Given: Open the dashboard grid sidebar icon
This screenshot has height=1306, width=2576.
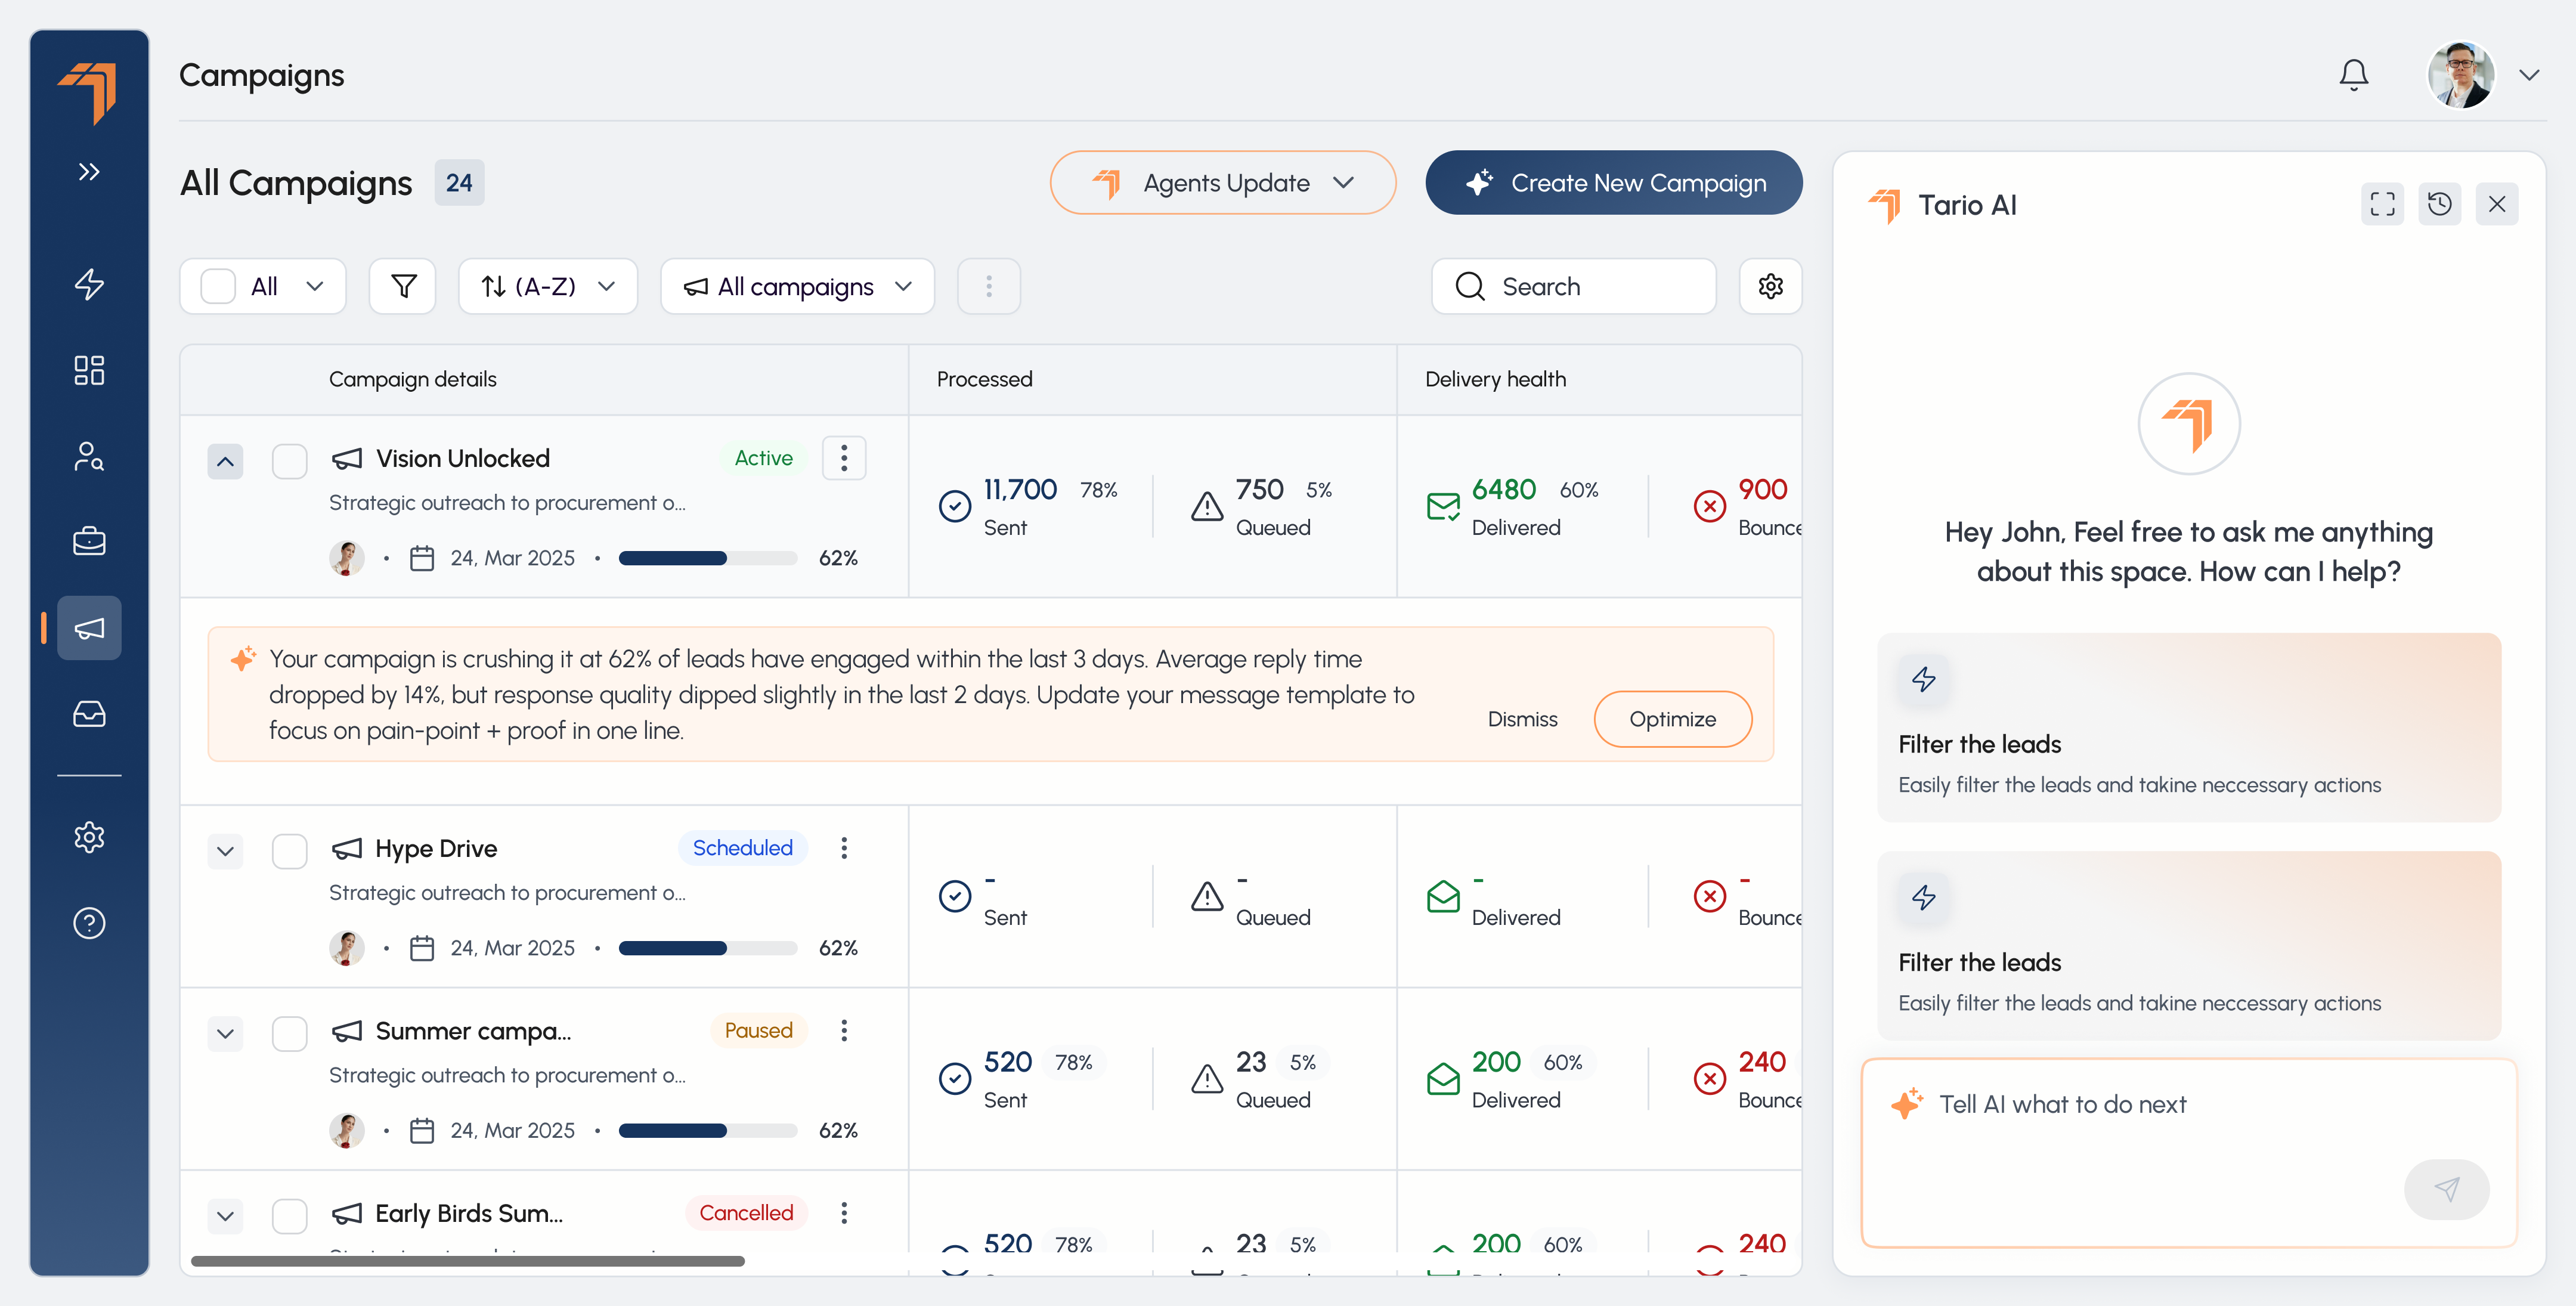Looking at the screenshot, I should pos(89,370).
